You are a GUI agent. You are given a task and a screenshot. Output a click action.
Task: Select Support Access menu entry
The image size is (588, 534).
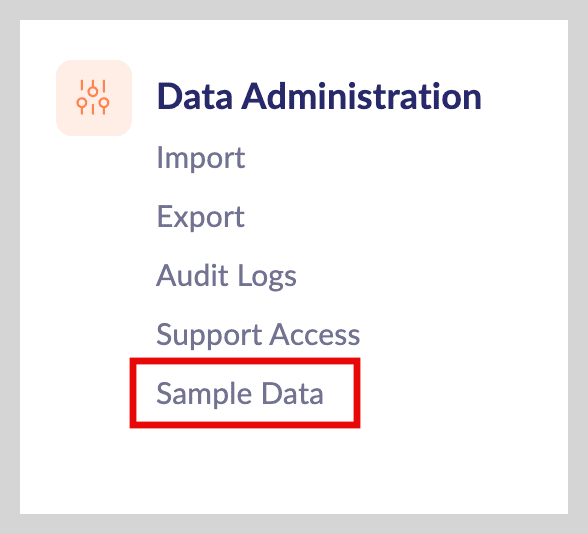258,334
